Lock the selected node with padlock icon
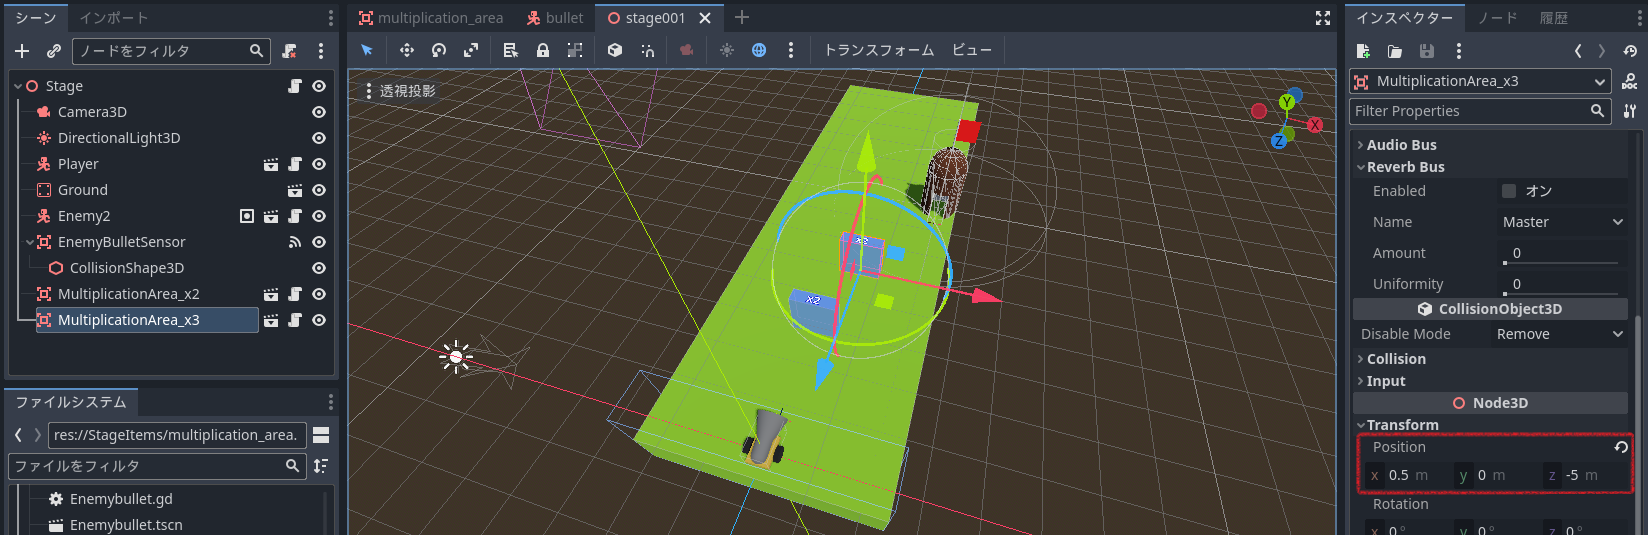The height and width of the screenshot is (535, 1648). (x=543, y=50)
